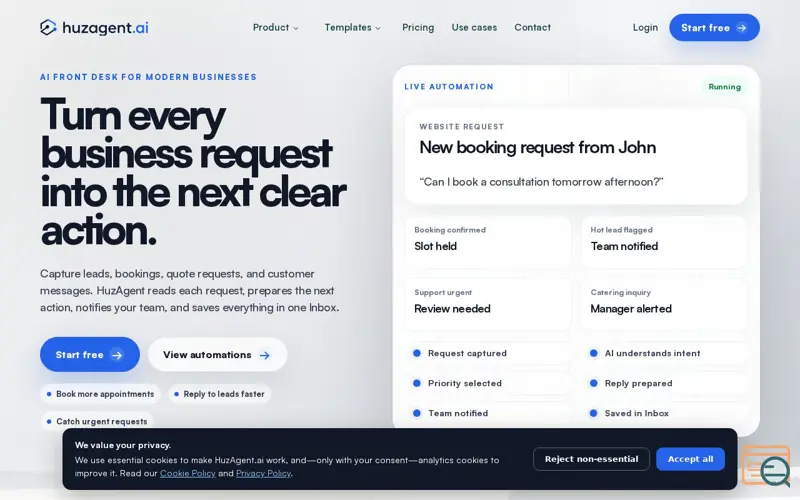Select the Support urgent Review needed card

pyautogui.click(x=488, y=305)
